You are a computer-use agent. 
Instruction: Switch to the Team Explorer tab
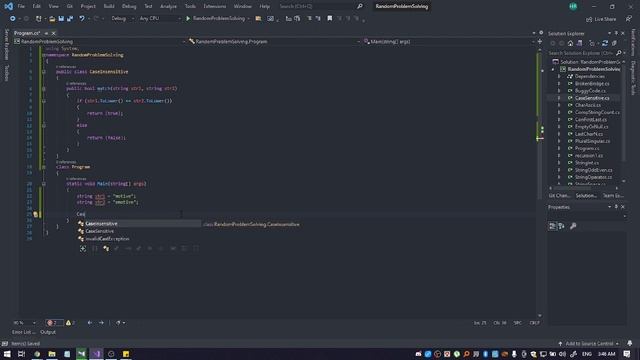613,196
